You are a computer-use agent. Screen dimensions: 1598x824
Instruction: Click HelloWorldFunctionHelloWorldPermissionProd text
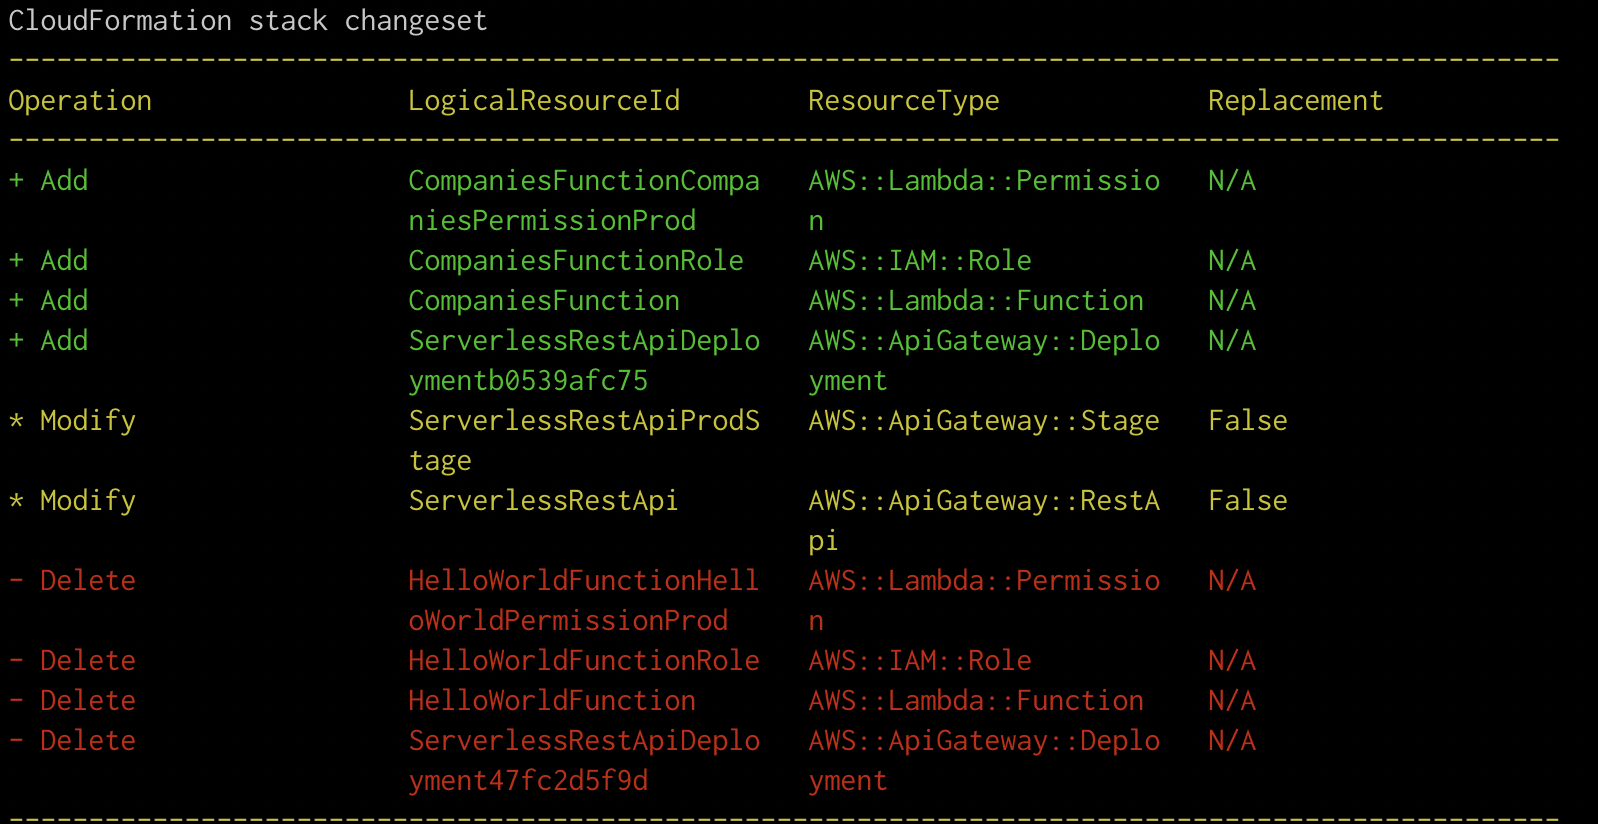click(x=584, y=601)
